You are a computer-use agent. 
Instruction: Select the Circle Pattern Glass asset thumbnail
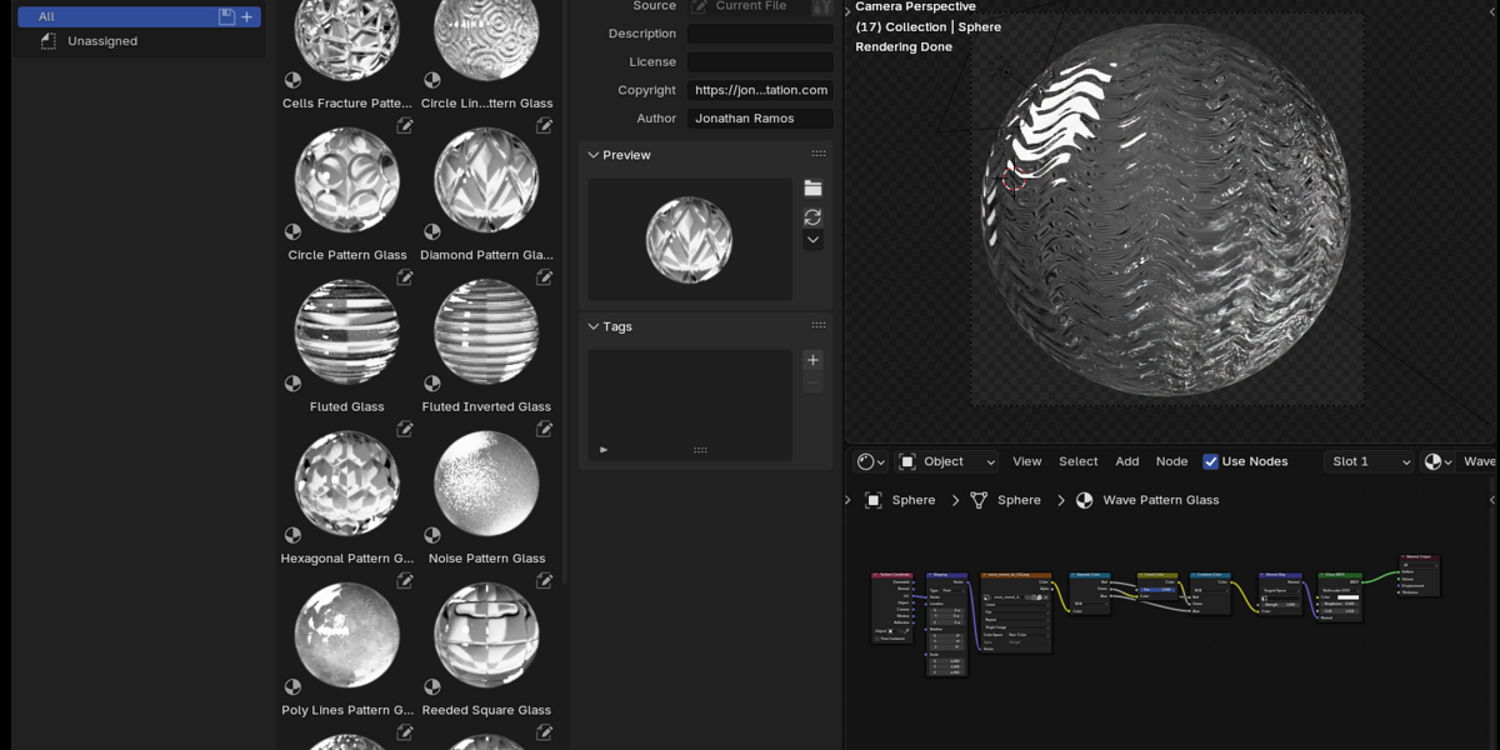click(x=347, y=181)
